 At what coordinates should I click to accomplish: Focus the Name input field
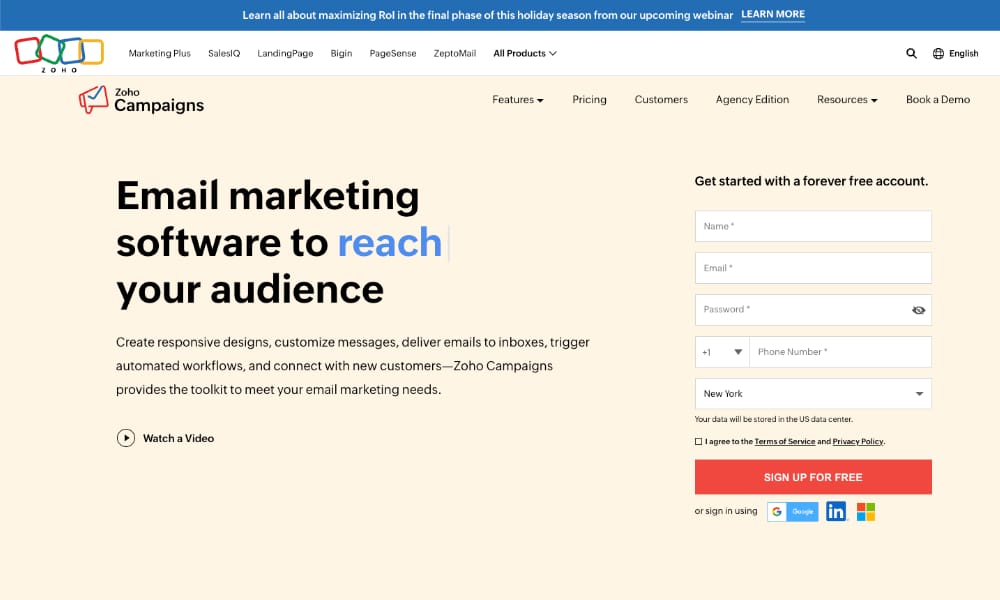tap(813, 226)
